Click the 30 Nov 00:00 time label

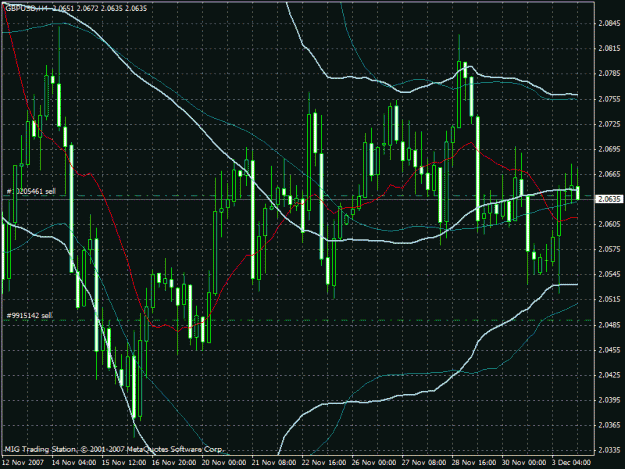(524, 463)
